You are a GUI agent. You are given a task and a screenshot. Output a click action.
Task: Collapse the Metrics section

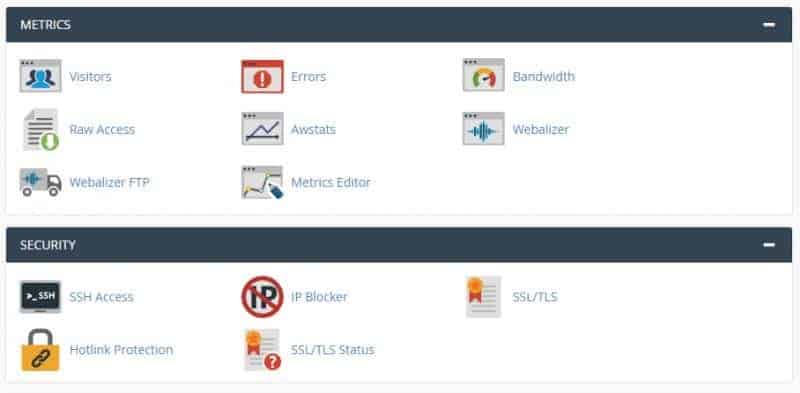pos(769,24)
